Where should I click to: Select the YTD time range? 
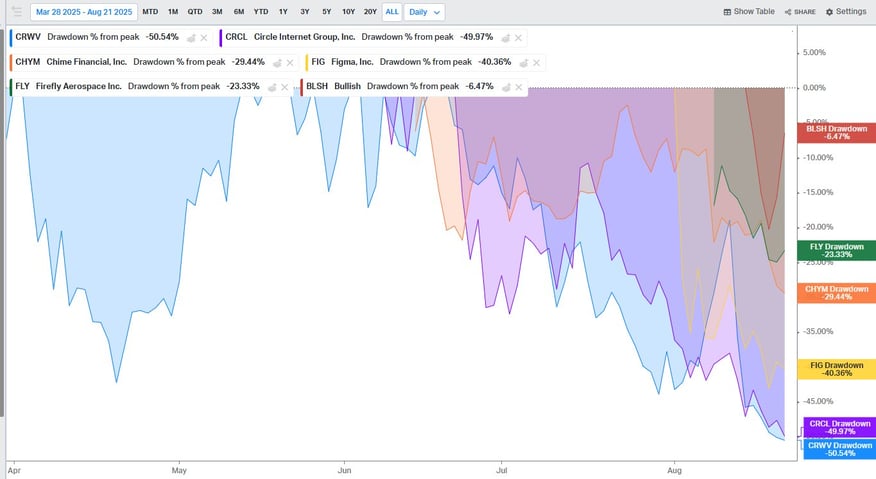tap(261, 12)
